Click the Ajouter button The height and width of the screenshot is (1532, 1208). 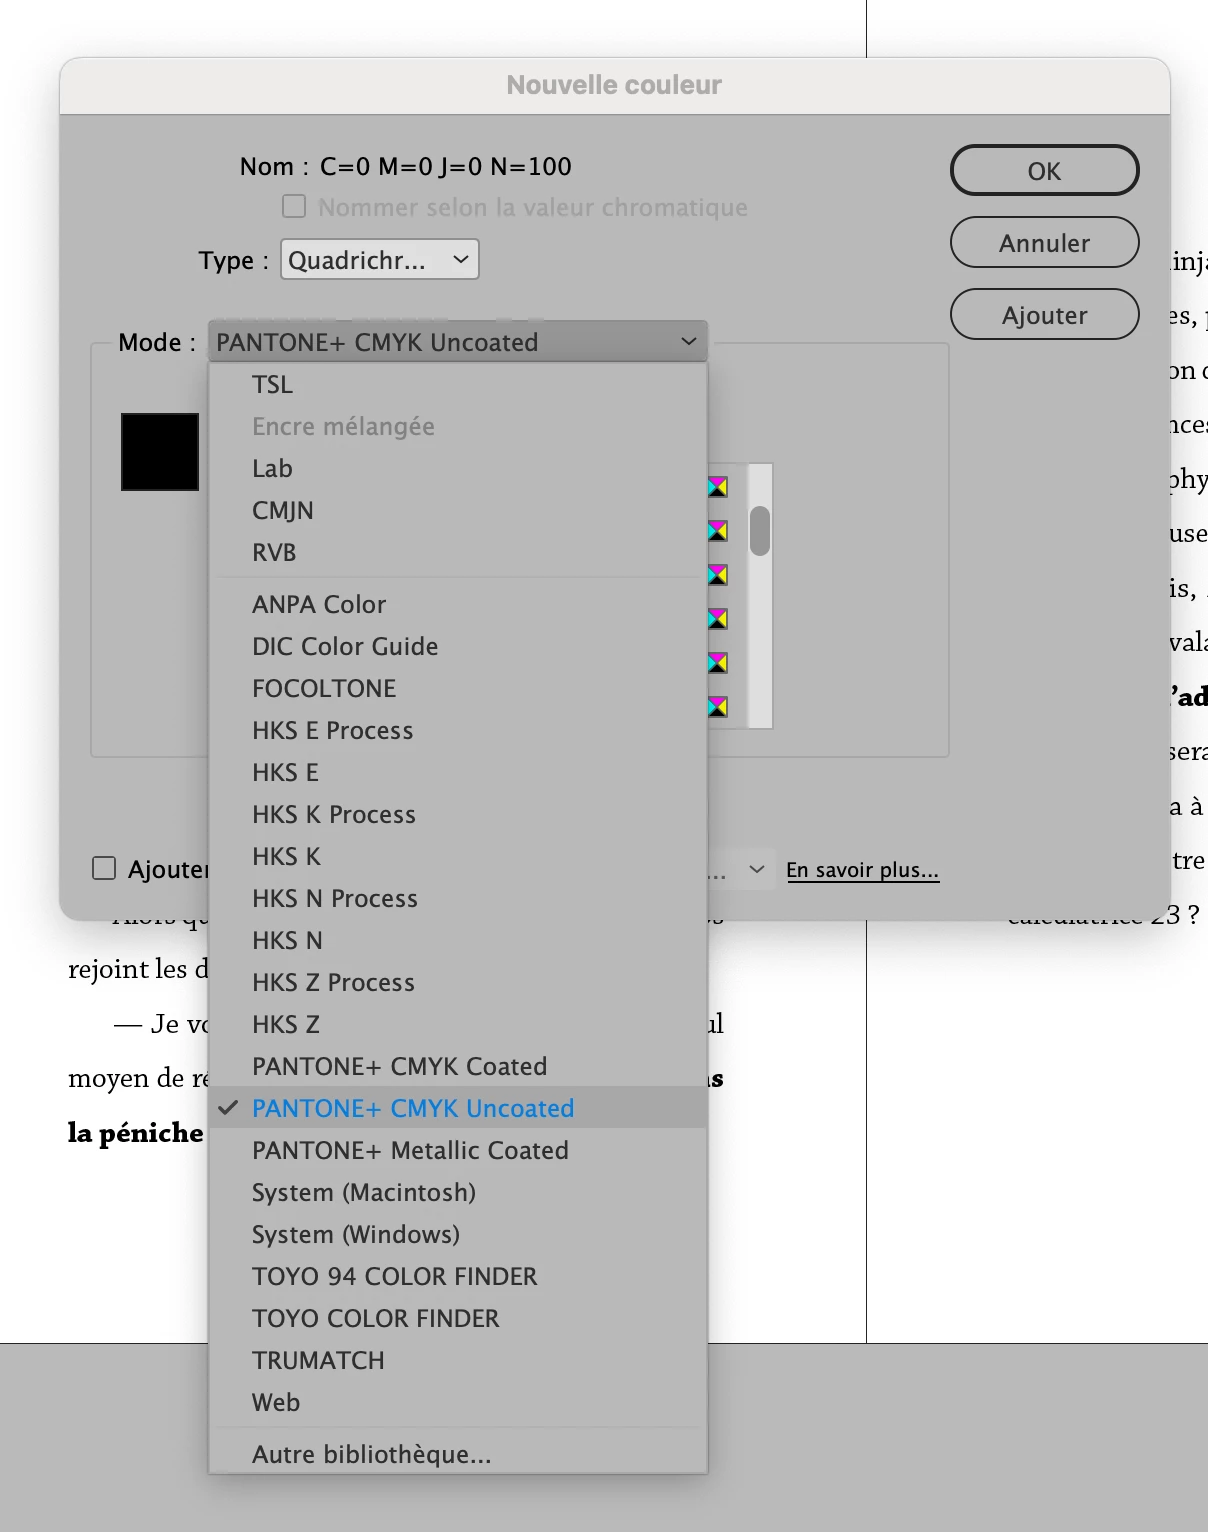click(x=1044, y=315)
